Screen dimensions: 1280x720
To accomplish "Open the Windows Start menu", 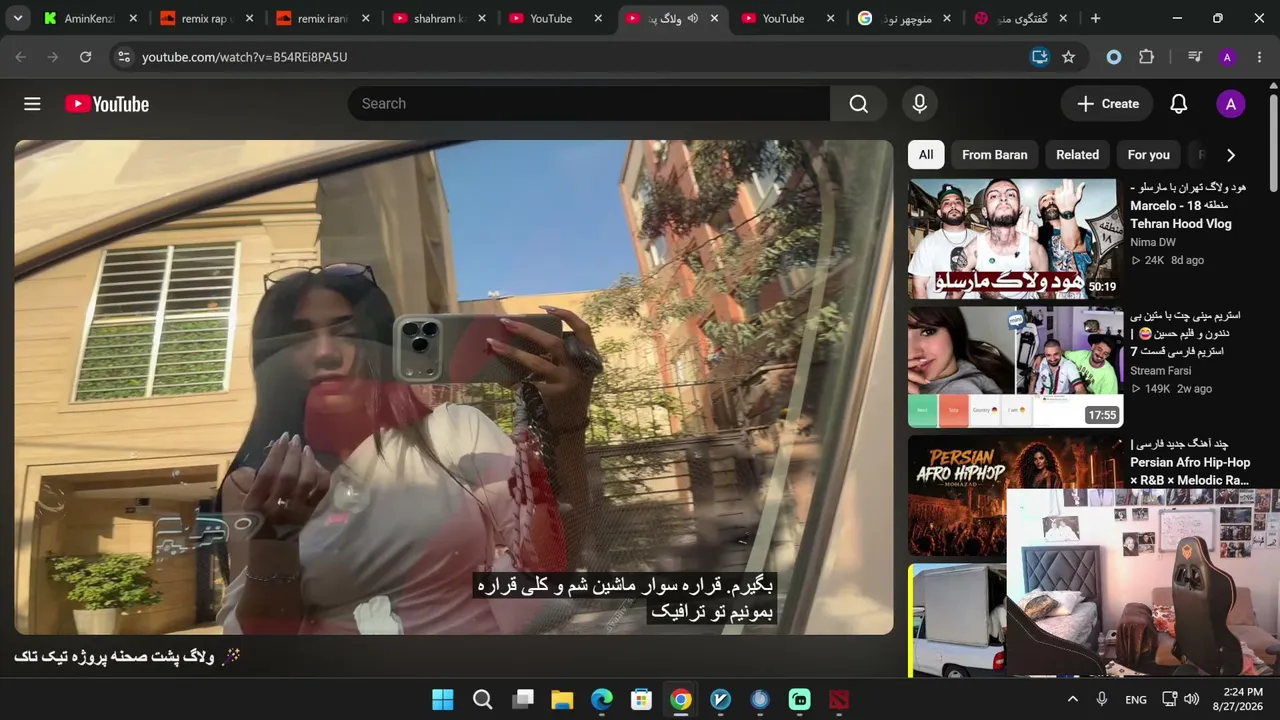I will pyautogui.click(x=442, y=700).
